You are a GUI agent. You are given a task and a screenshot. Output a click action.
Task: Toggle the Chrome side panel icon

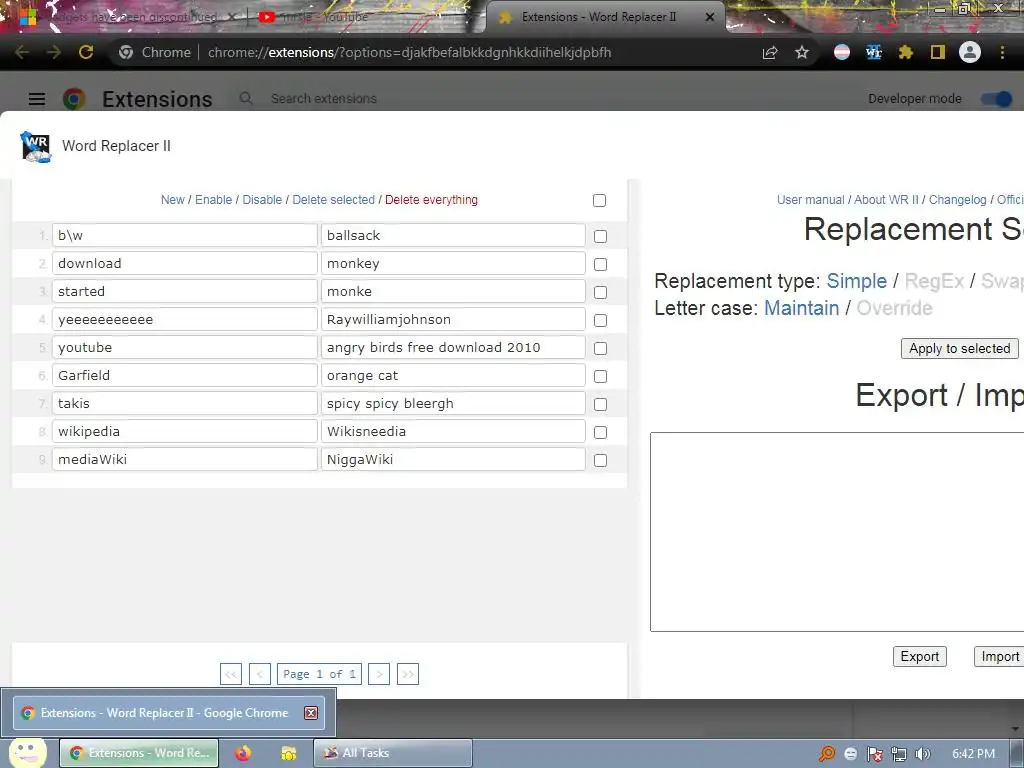pos(938,52)
